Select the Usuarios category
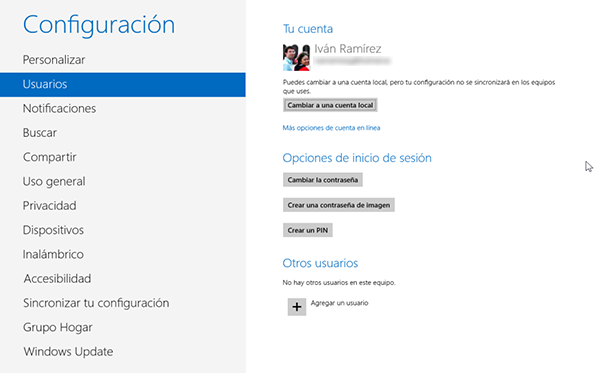 point(122,85)
